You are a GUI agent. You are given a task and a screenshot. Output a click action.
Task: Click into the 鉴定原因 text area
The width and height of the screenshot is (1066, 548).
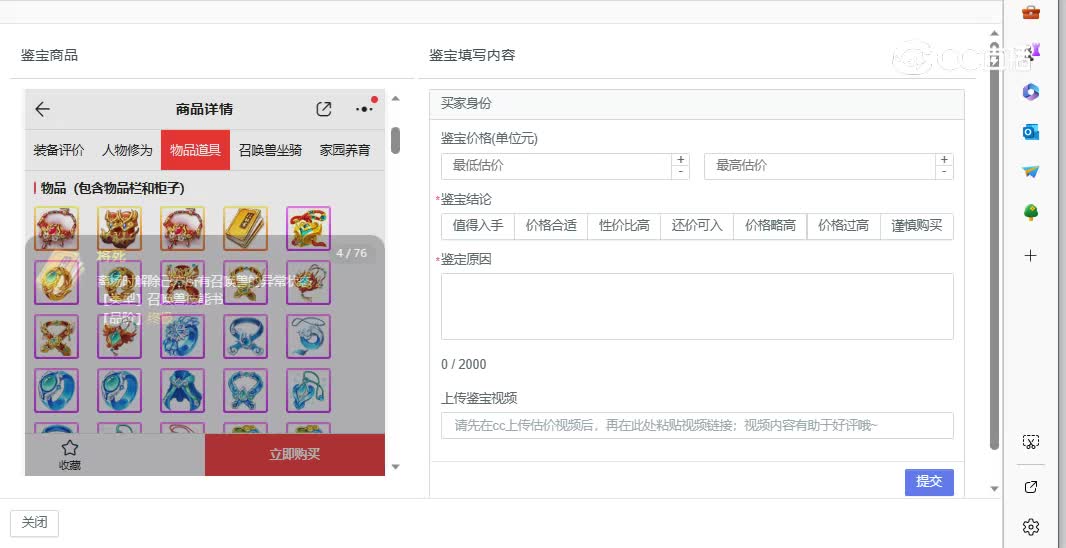tap(697, 307)
